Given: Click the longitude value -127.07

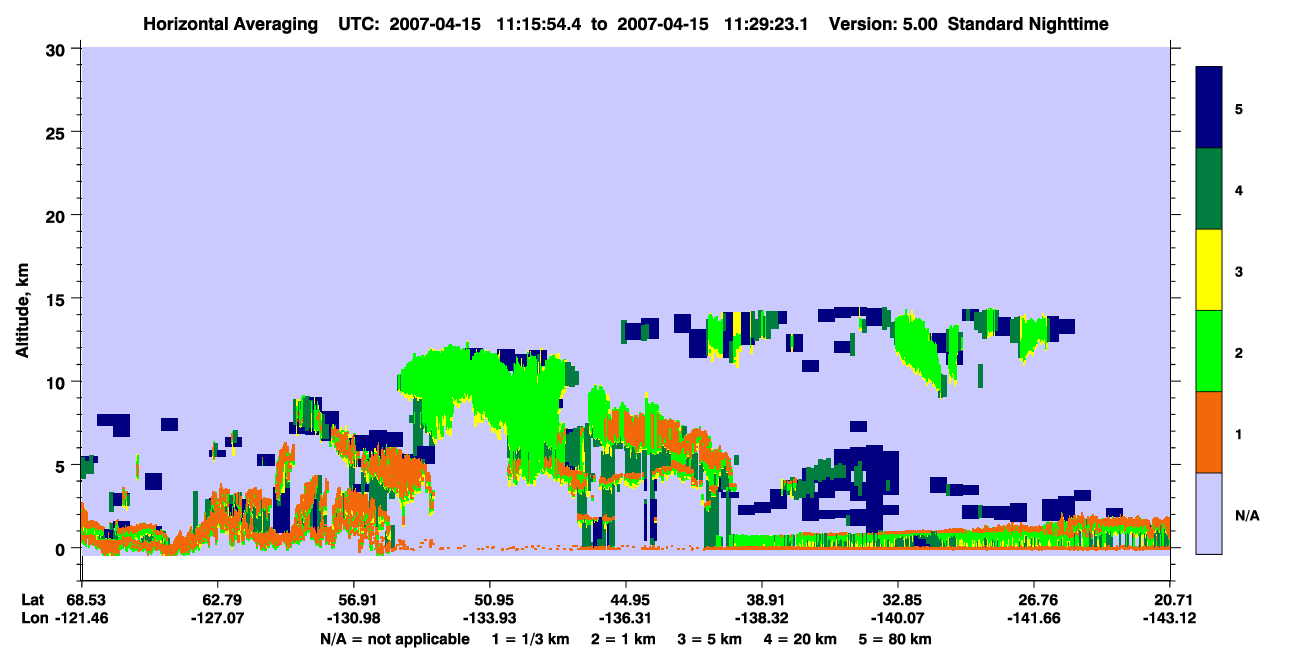Looking at the screenshot, I should [217, 619].
